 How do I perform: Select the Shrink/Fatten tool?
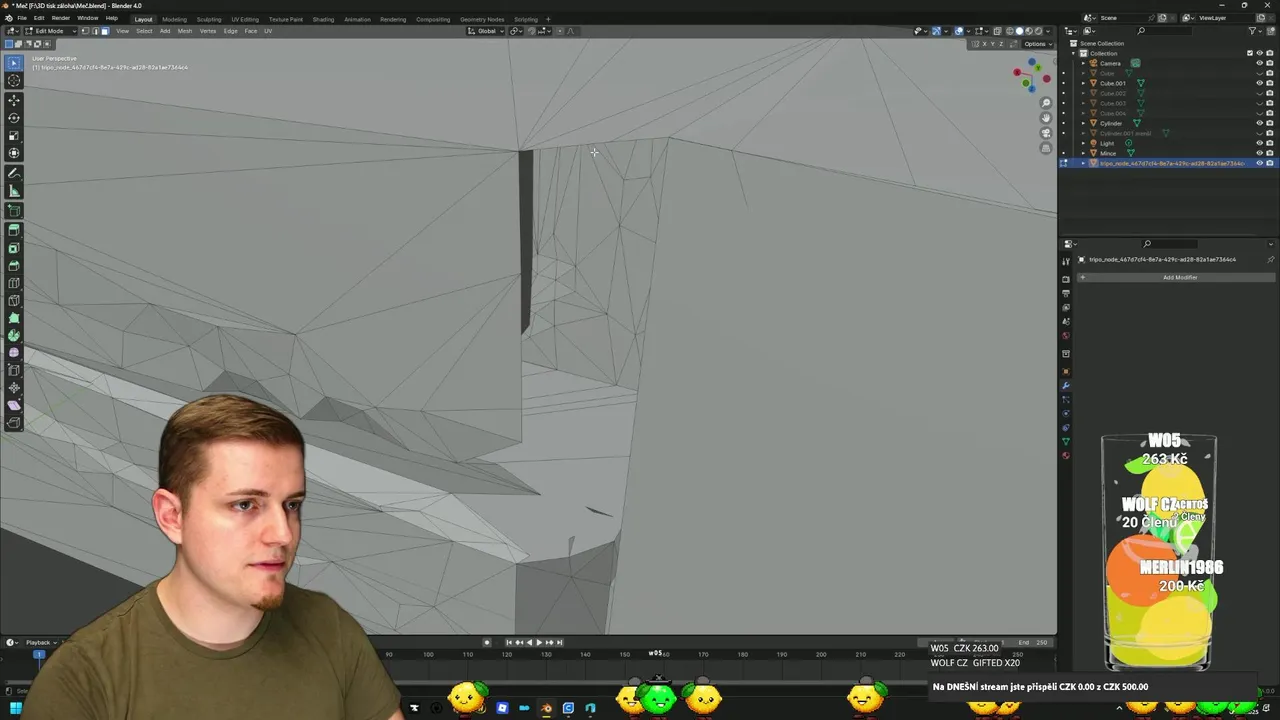click(x=14, y=388)
